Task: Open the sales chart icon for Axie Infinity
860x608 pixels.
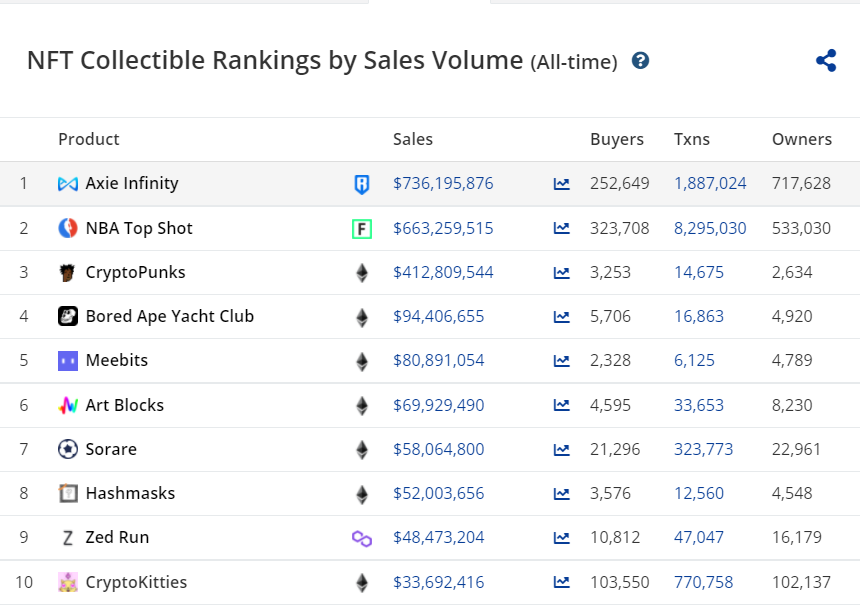Action: point(561,184)
